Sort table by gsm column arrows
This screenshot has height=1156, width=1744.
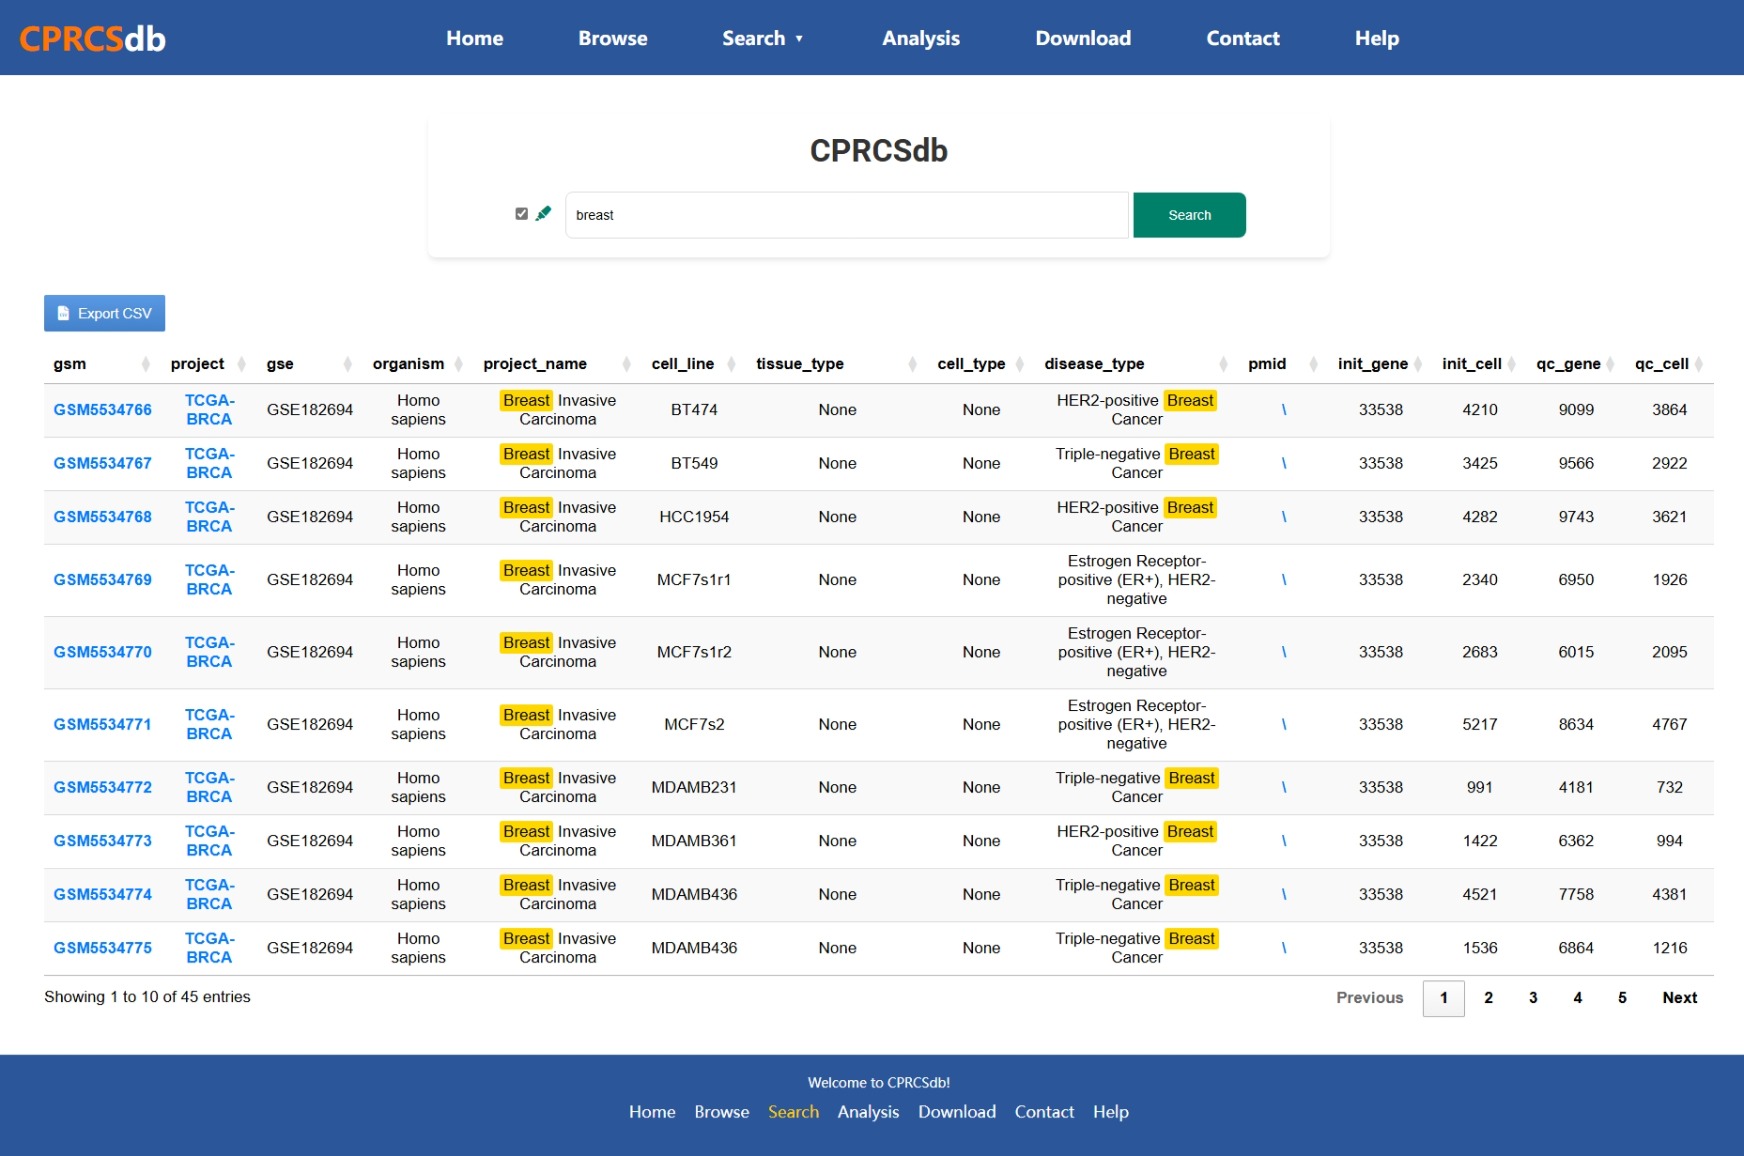click(146, 364)
